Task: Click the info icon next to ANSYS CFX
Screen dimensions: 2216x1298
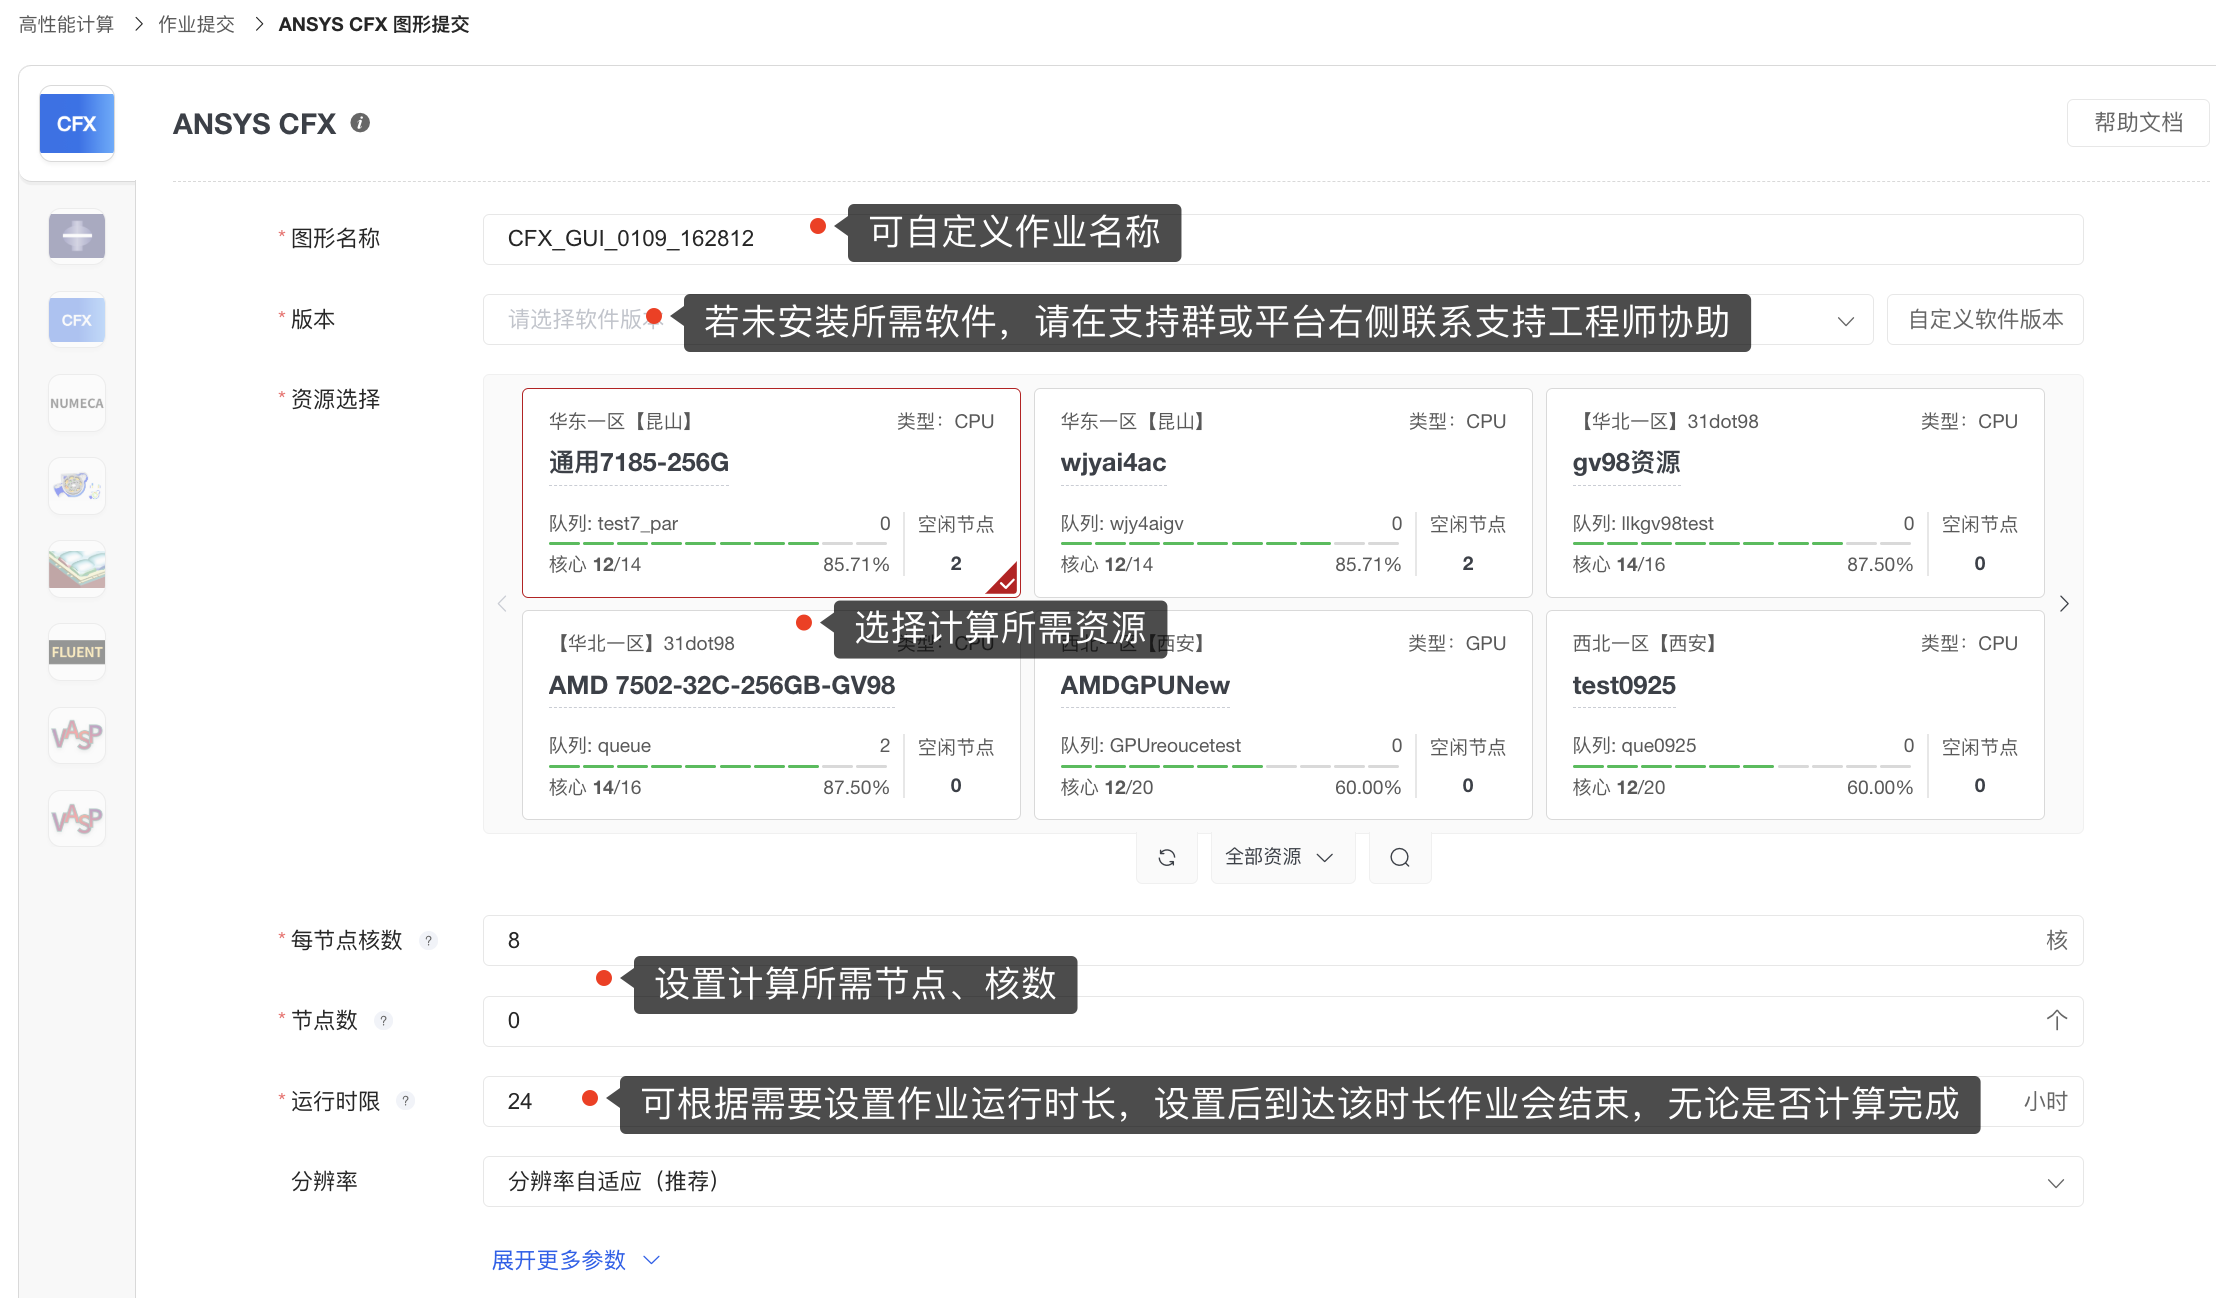Action: click(360, 123)
